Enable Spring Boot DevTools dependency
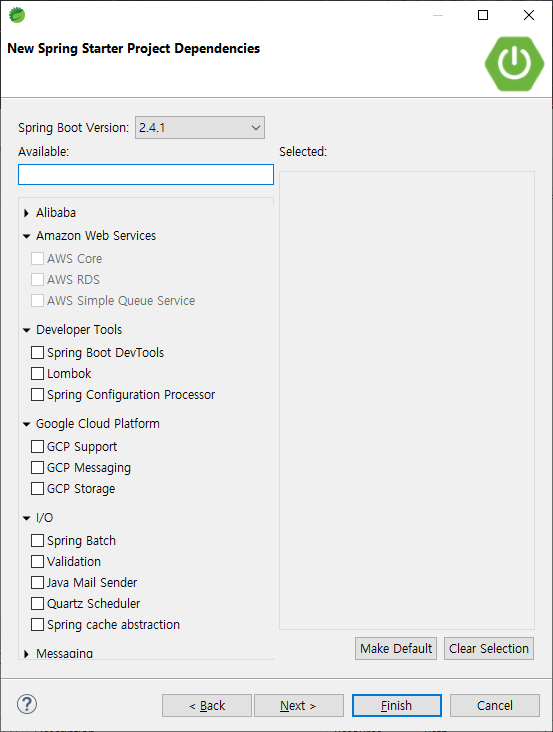 click(x=37, y=352)
